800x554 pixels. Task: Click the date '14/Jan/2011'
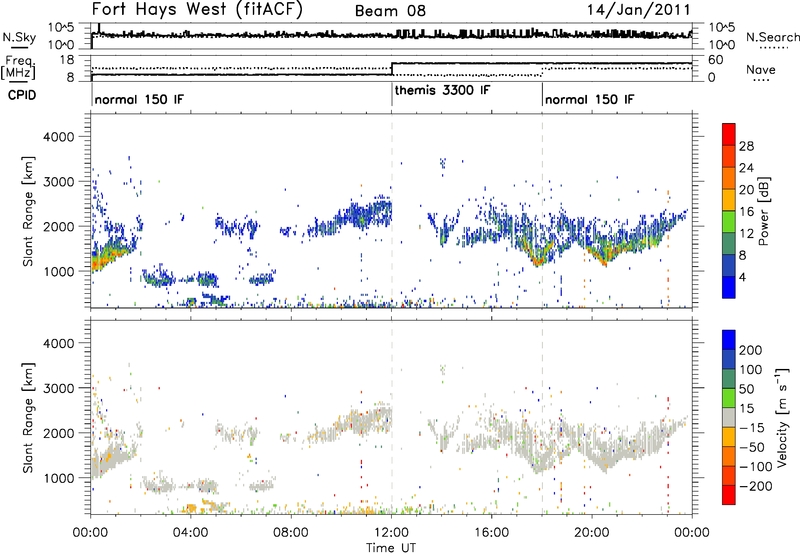click(638, 10)
